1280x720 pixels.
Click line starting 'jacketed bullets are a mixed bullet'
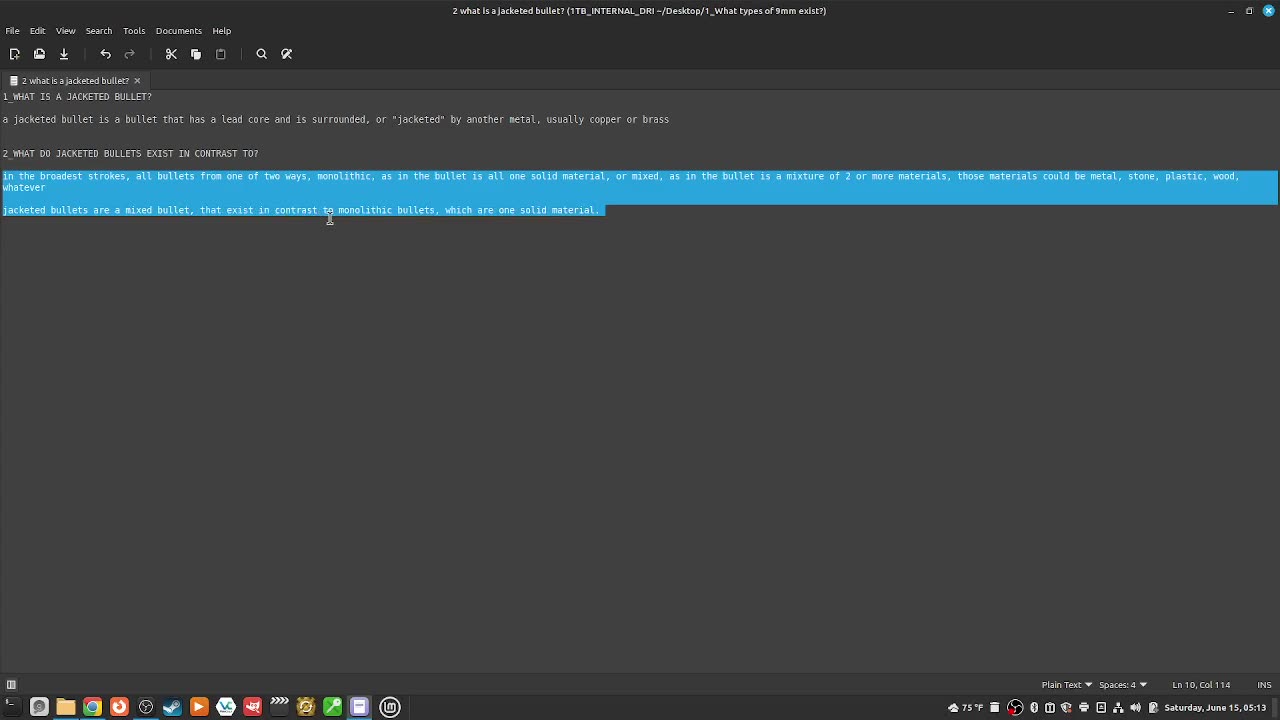point(301,211)
